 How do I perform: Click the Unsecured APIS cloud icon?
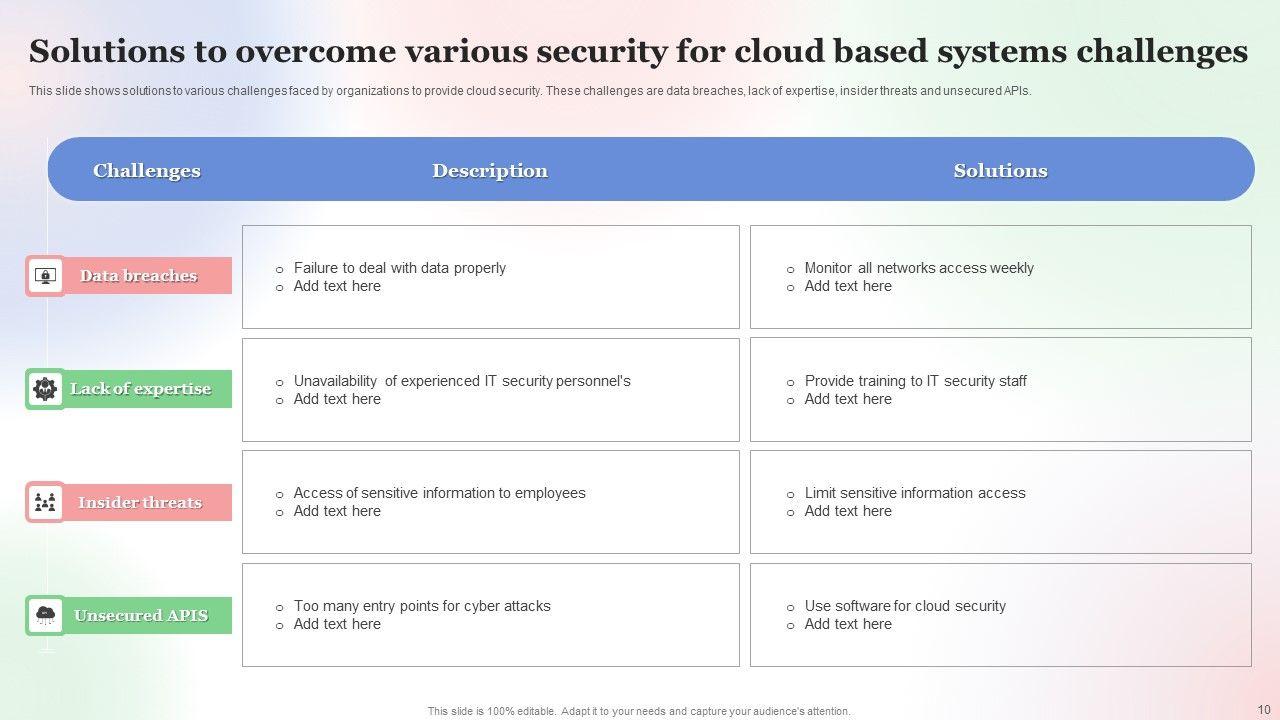click(x=45, y=615)
